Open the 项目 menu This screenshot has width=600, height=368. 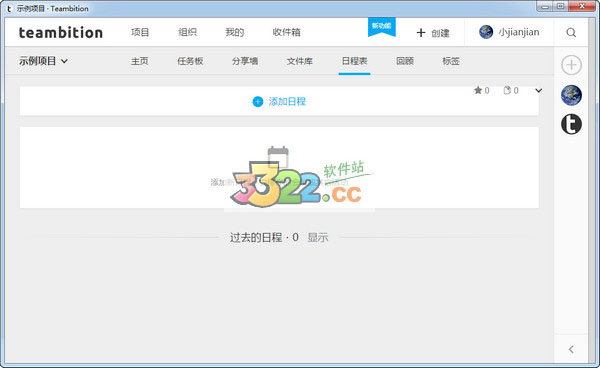(x=140, y=33)
